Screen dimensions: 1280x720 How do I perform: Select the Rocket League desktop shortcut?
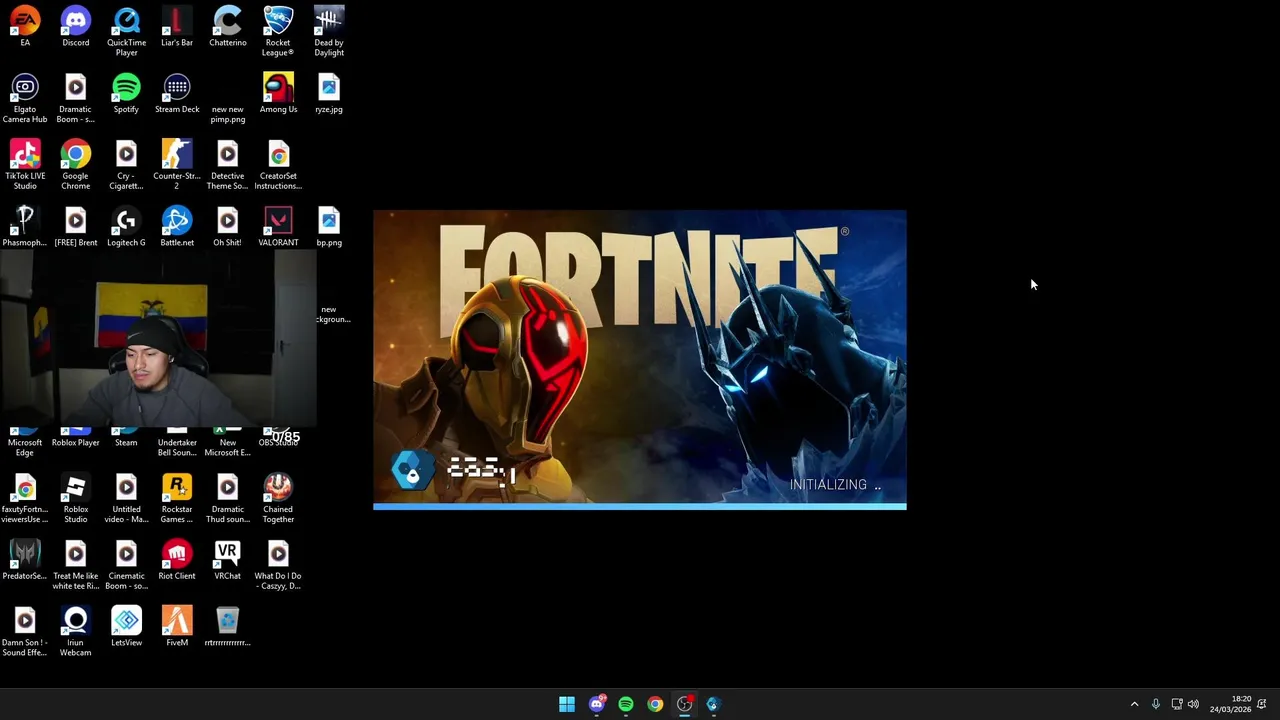[x=278, y=31]
